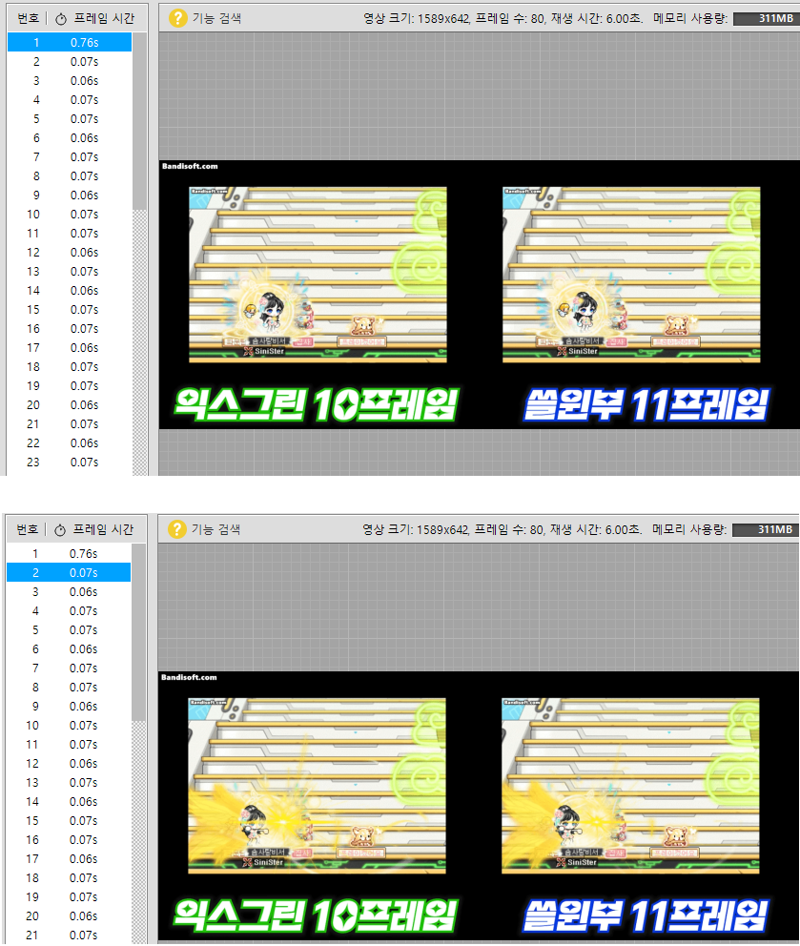Select frame 2 in the upper frame list
800x946 pixels.
[69, 62]
